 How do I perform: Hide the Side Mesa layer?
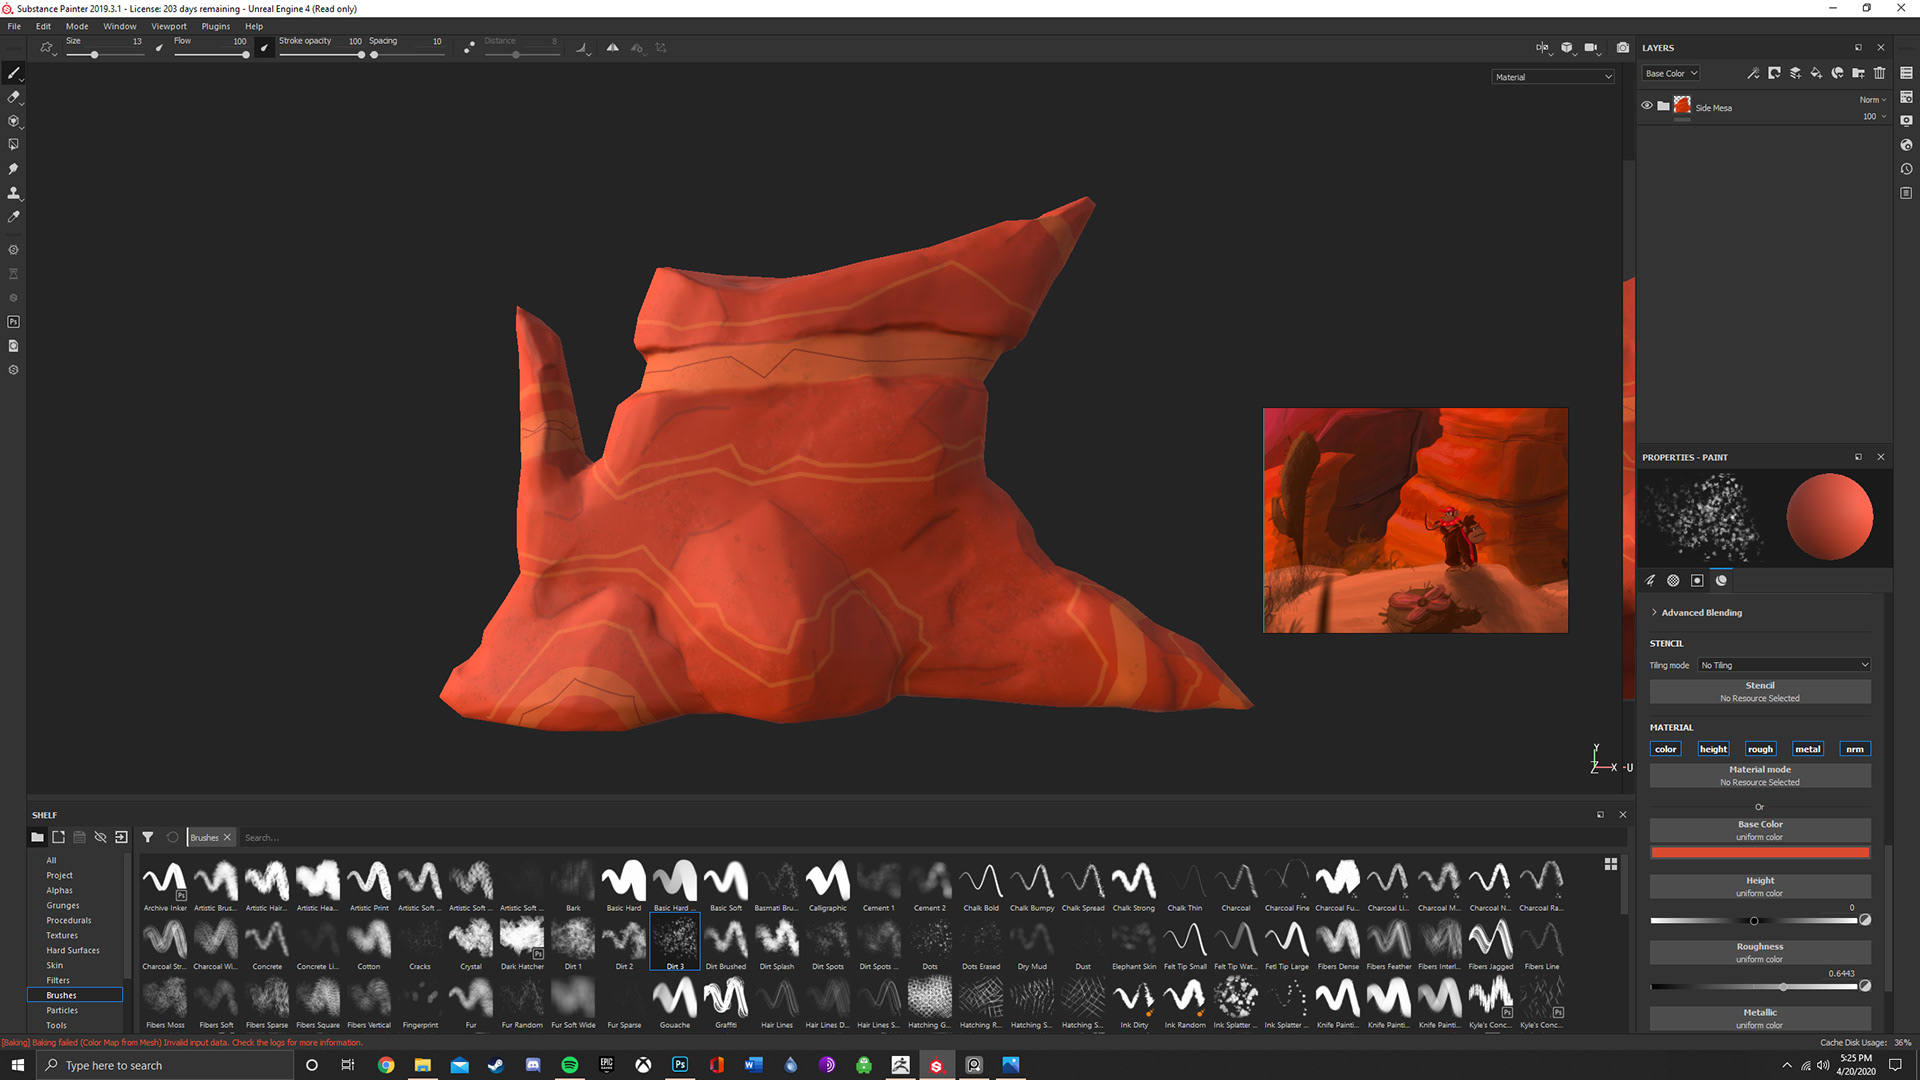click(1646, 105)
